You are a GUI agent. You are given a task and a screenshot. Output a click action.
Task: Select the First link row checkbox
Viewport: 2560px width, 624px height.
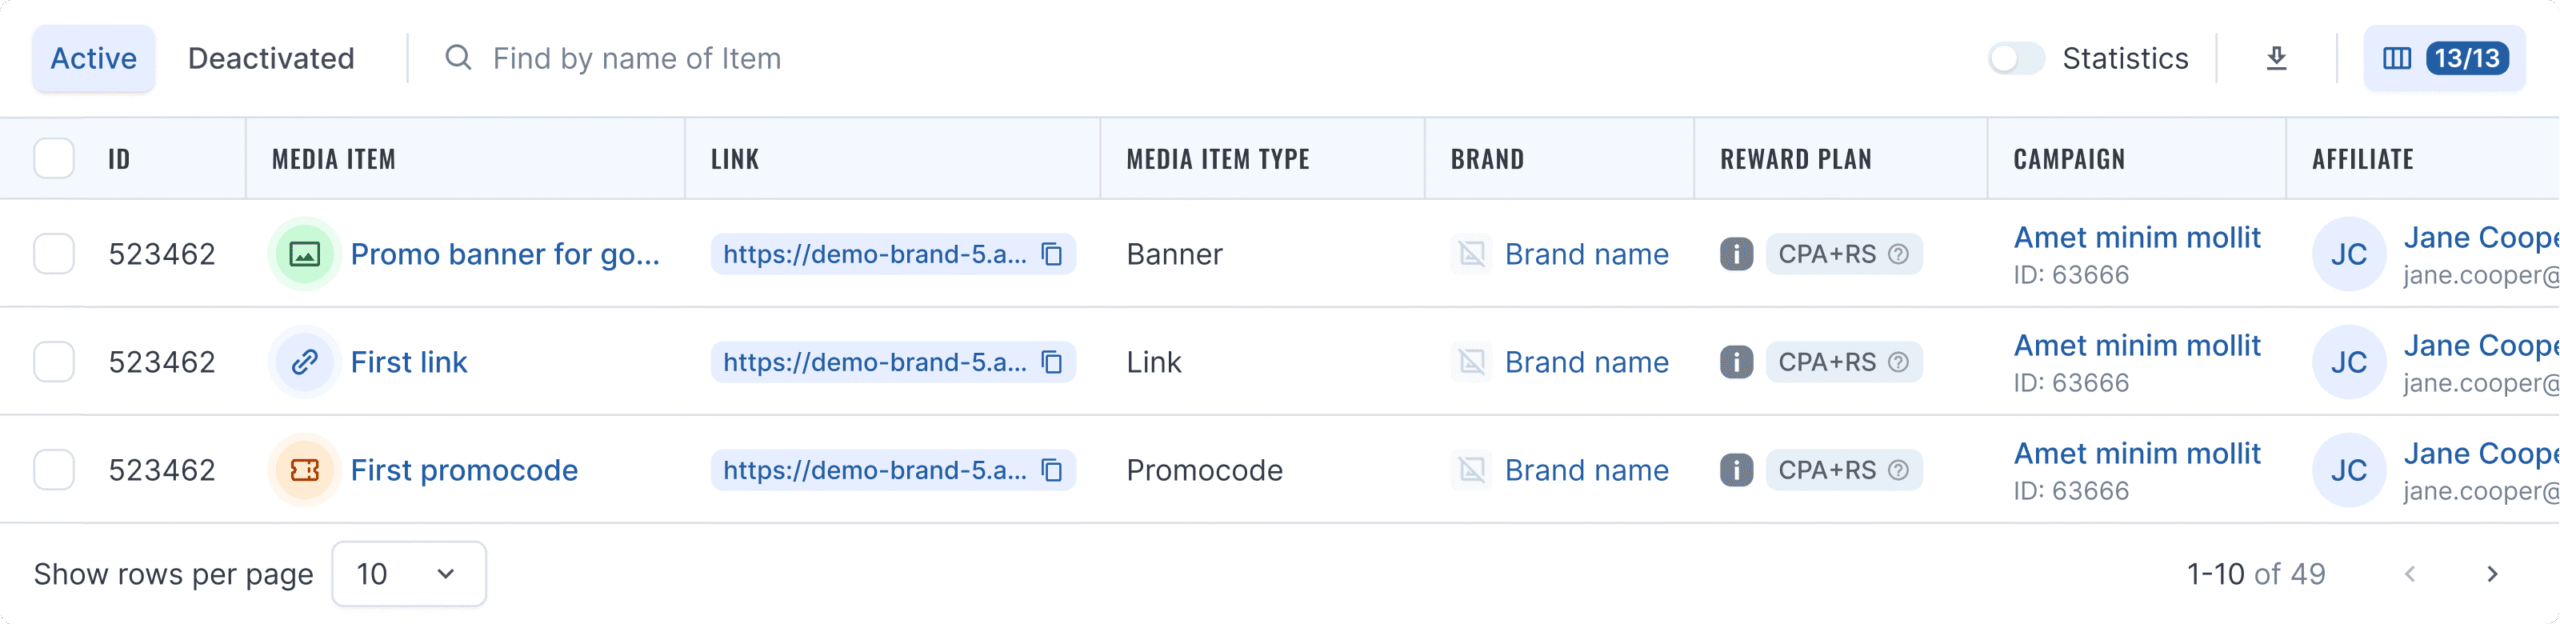(x=54, y=362)
